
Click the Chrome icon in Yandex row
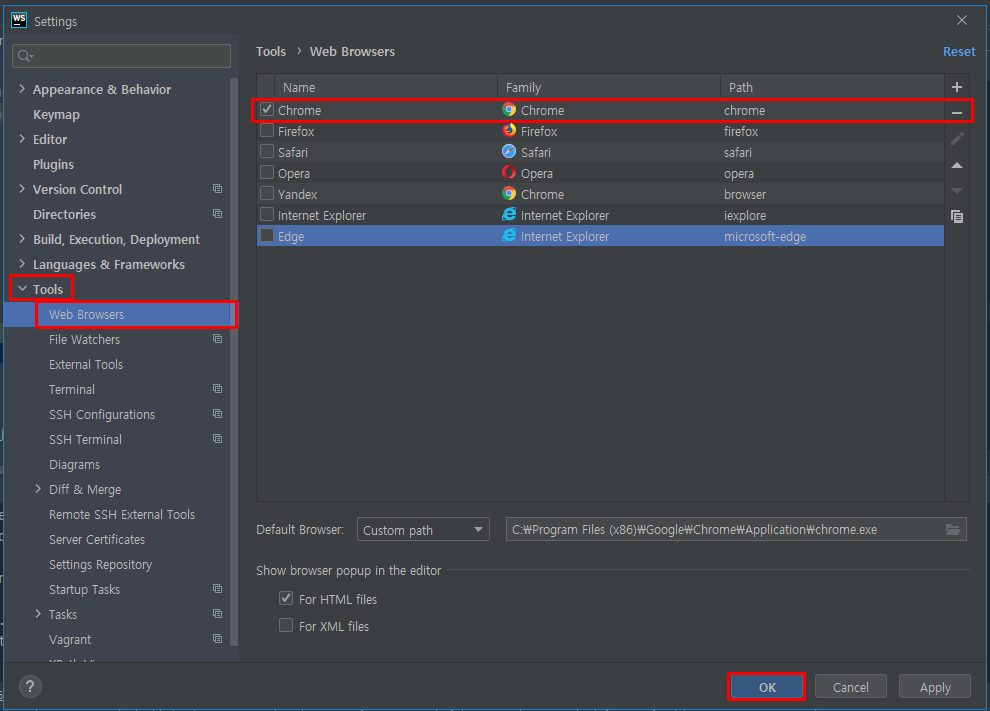tap(509, 194)
